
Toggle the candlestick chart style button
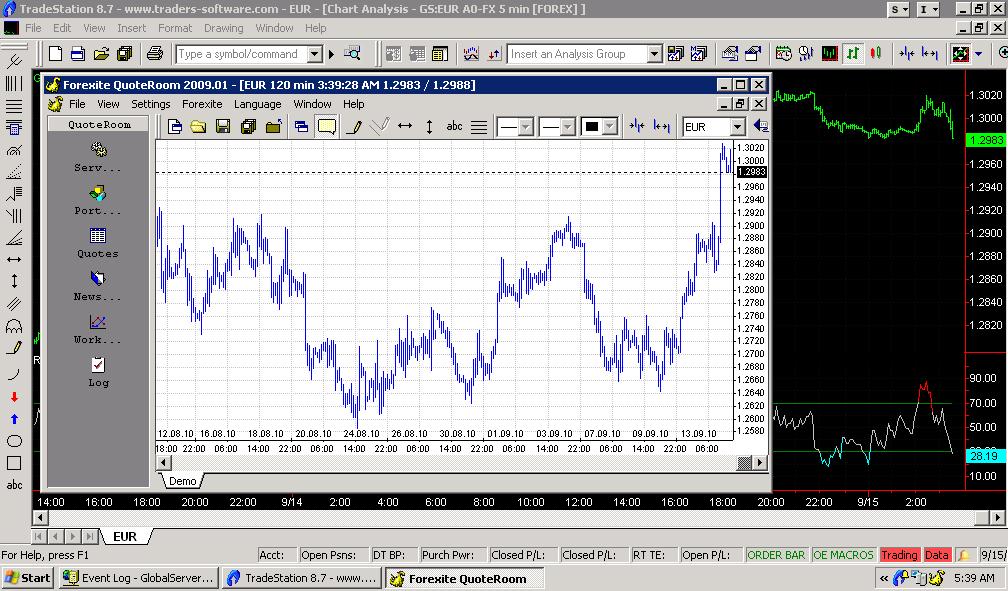pos(875,54)
